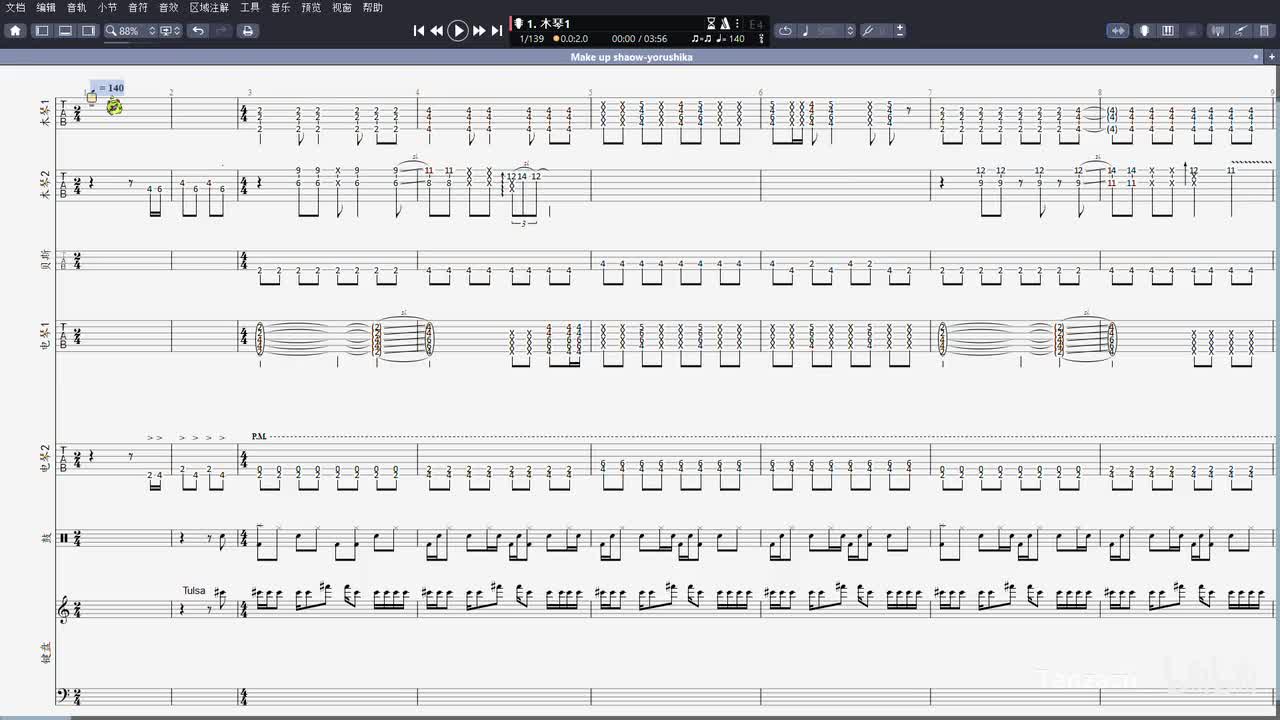Image resolution: width=1280 pixels, height=720 pixels.
Task: Open the 工具 menu
Action: 250,7
